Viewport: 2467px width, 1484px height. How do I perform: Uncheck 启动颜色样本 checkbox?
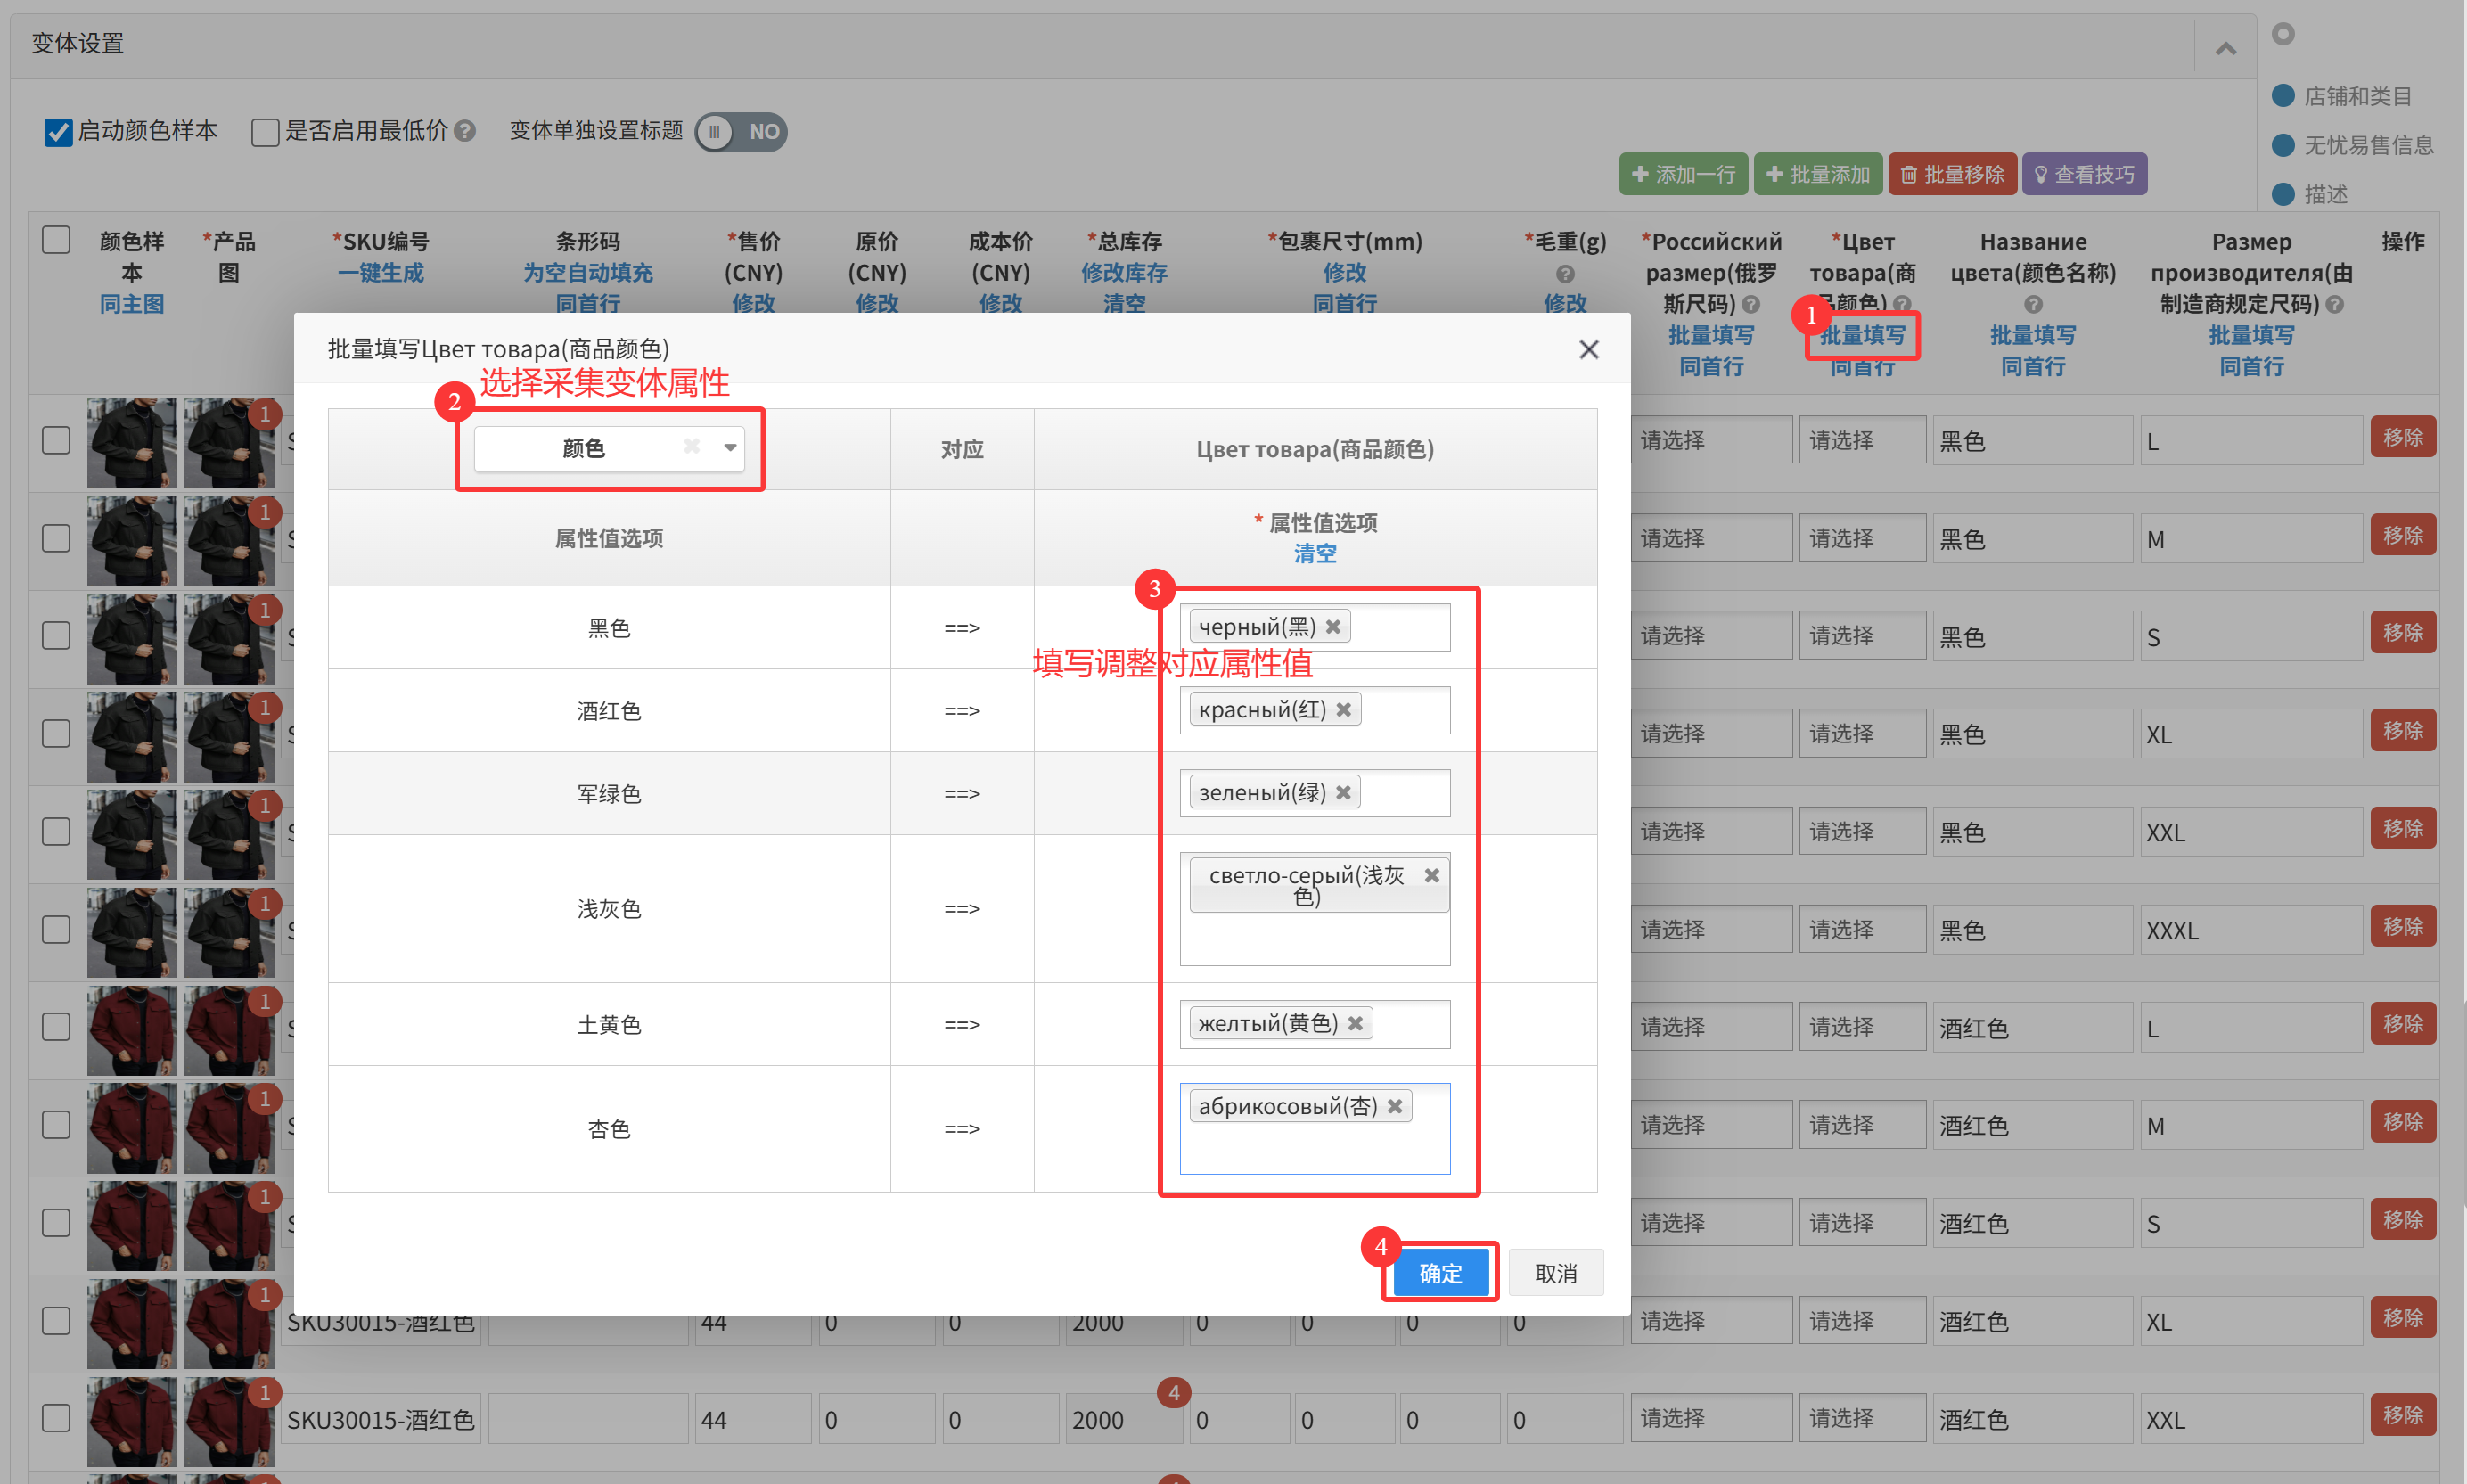click(x=58, y=132)
